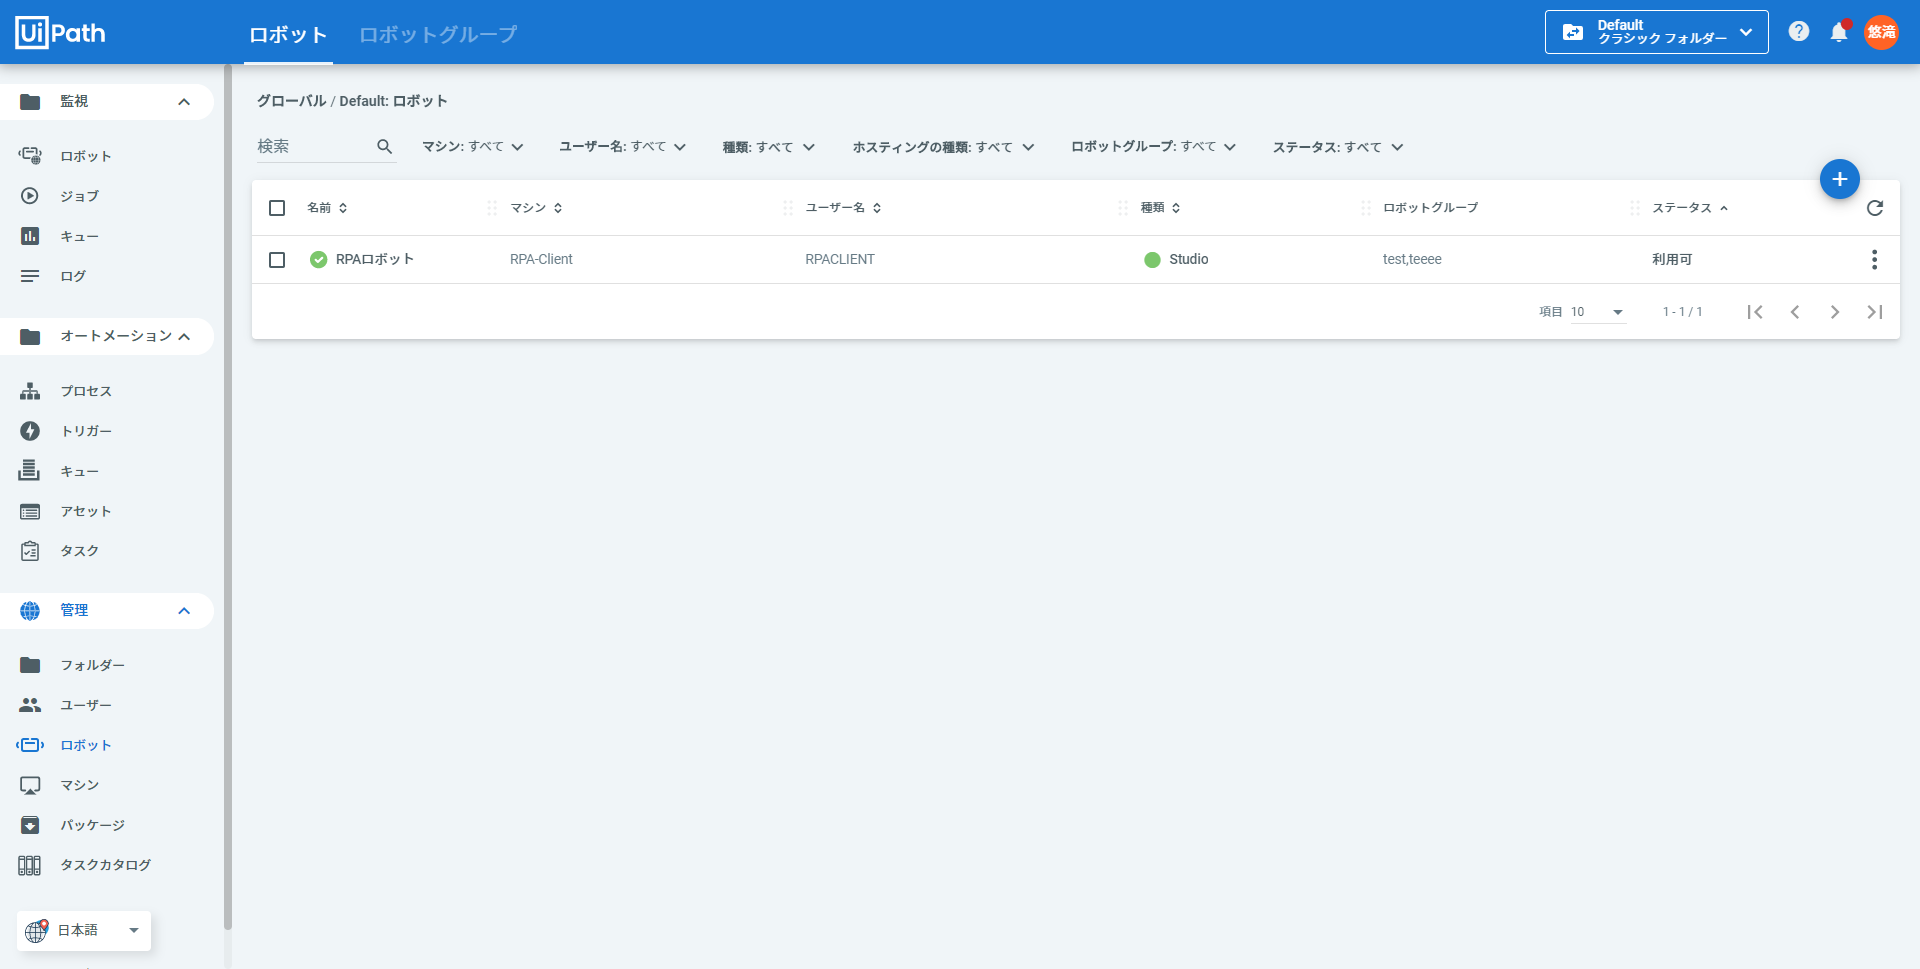Open the Default folder selector dropdown
Screen dimensions: 1920x969
[x=1656, y=32]
